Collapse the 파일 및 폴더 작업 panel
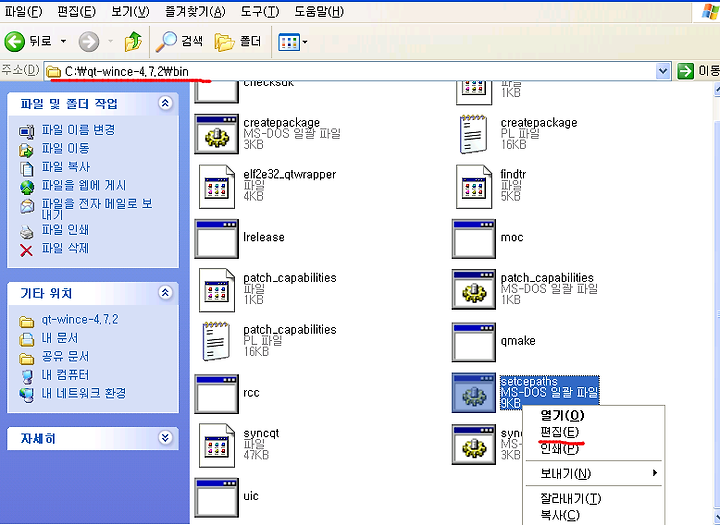The width and height of the screenshot is (720, 525). 165,103
